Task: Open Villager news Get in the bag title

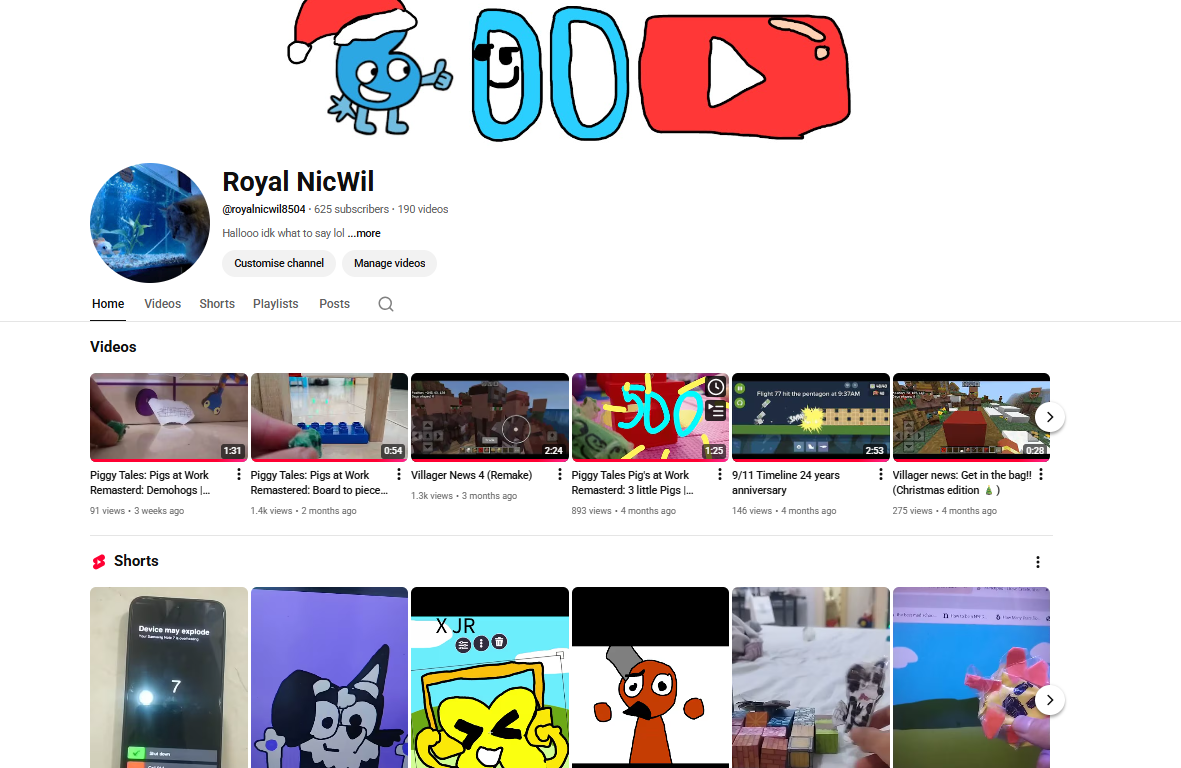Action: (x=962, y=483)
